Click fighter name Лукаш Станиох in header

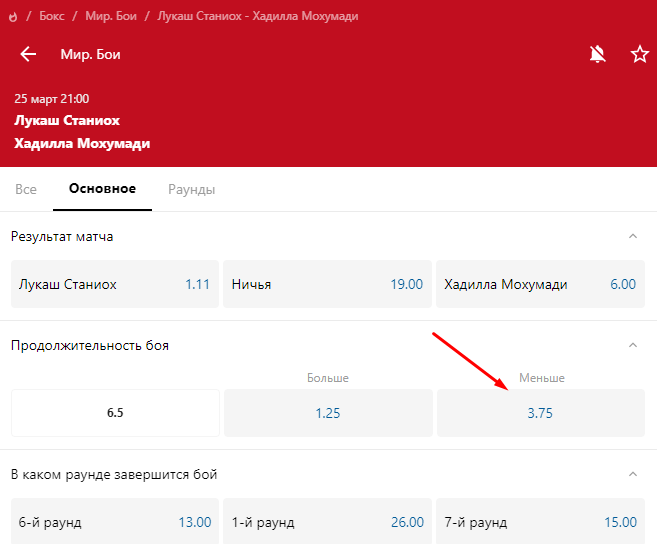point(67,121)
